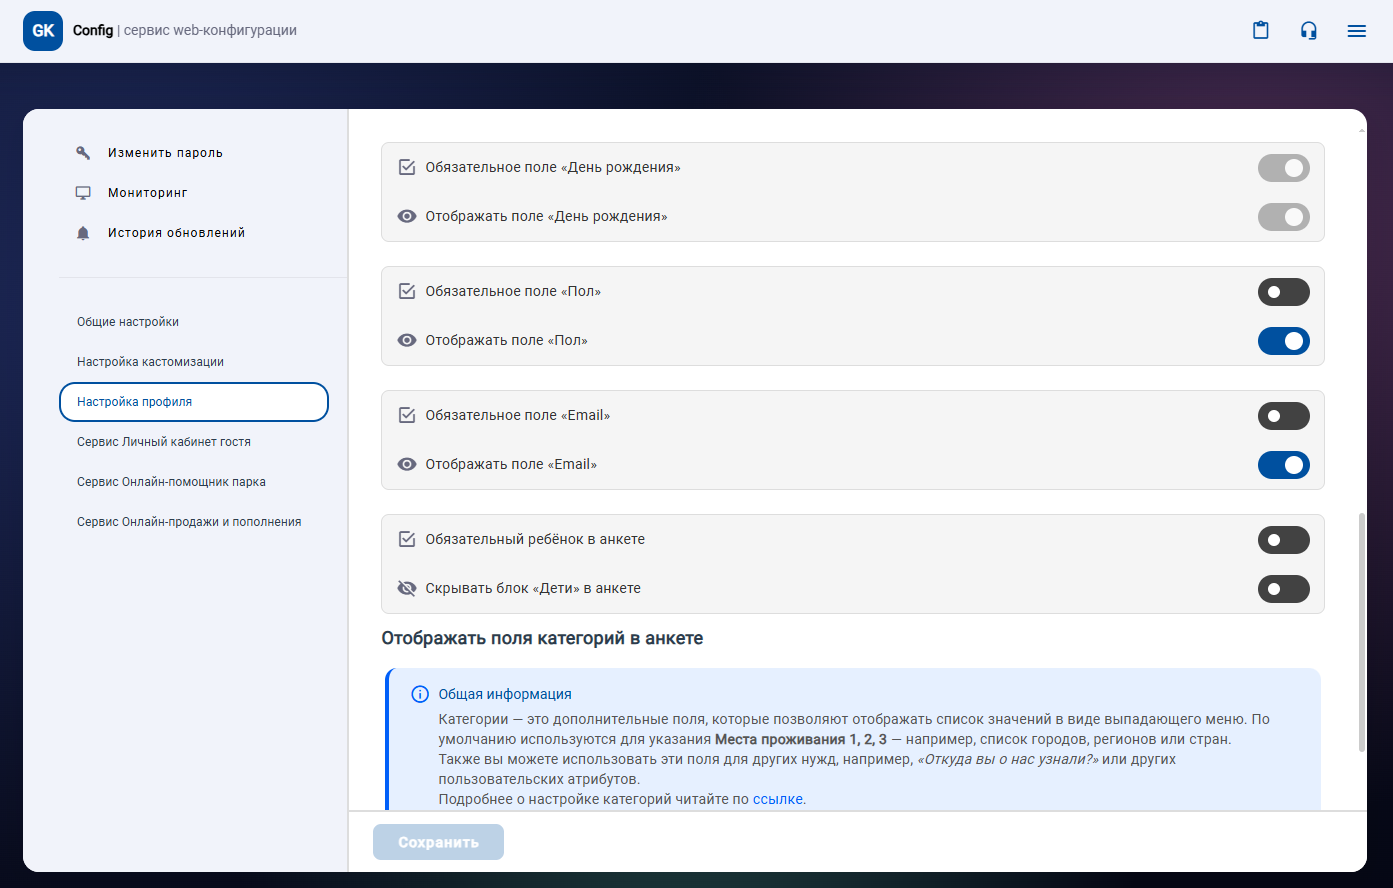Open the hamburger menu icon
1393x888 pixels.
coord(1356,31)
